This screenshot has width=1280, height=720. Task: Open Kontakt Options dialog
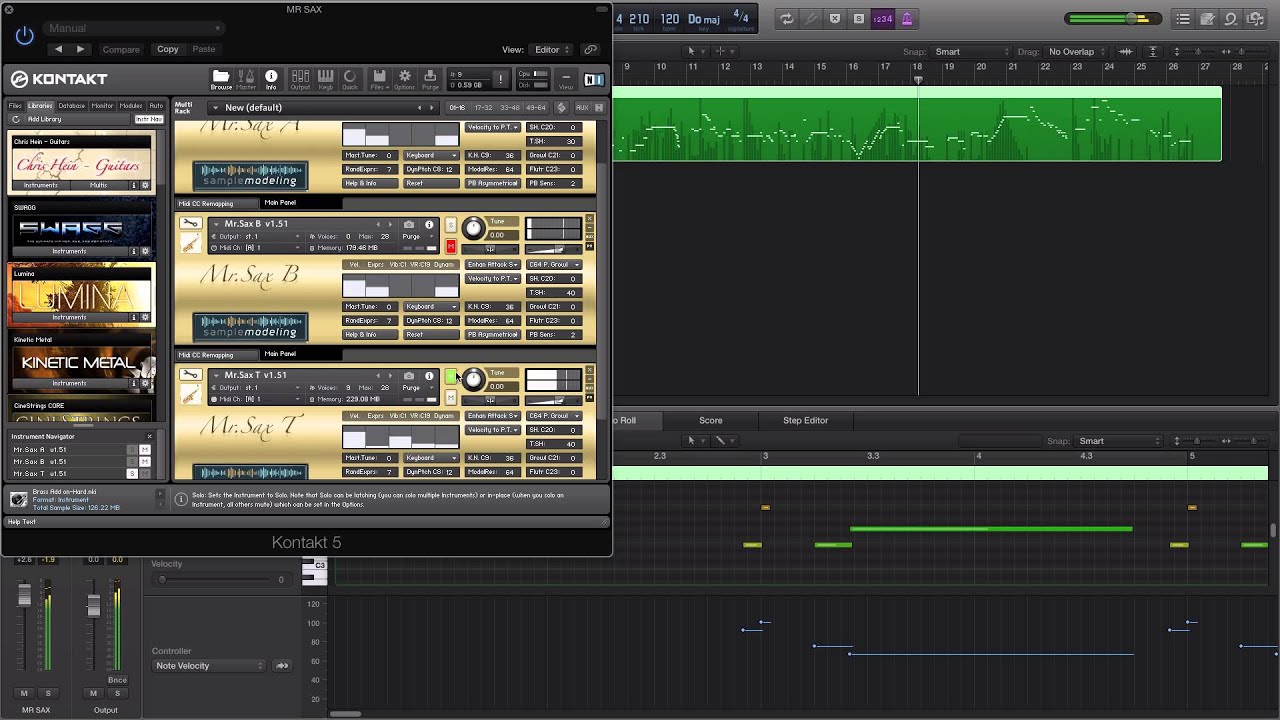point(405,79)
